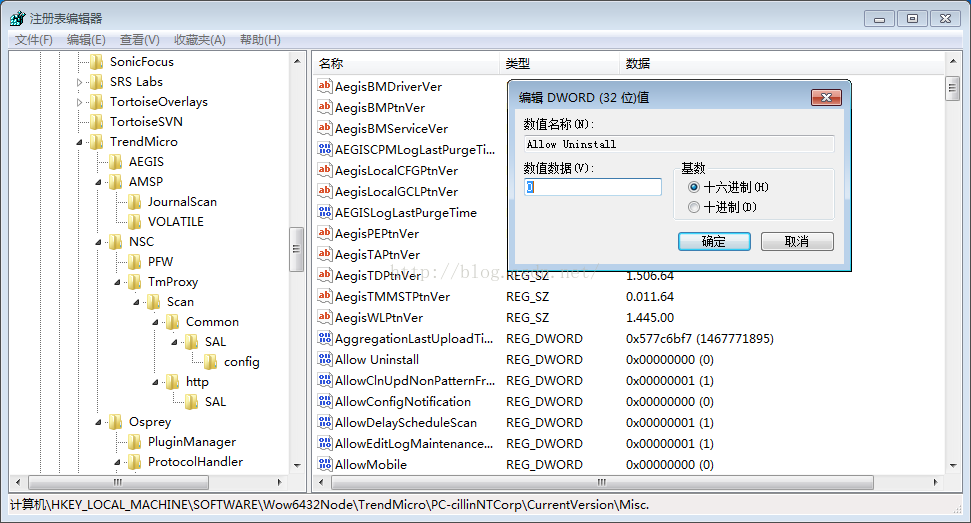Click the PluginManager folder icon
The height and width of the screenshot is (523, 971).
tap(134, 442)
